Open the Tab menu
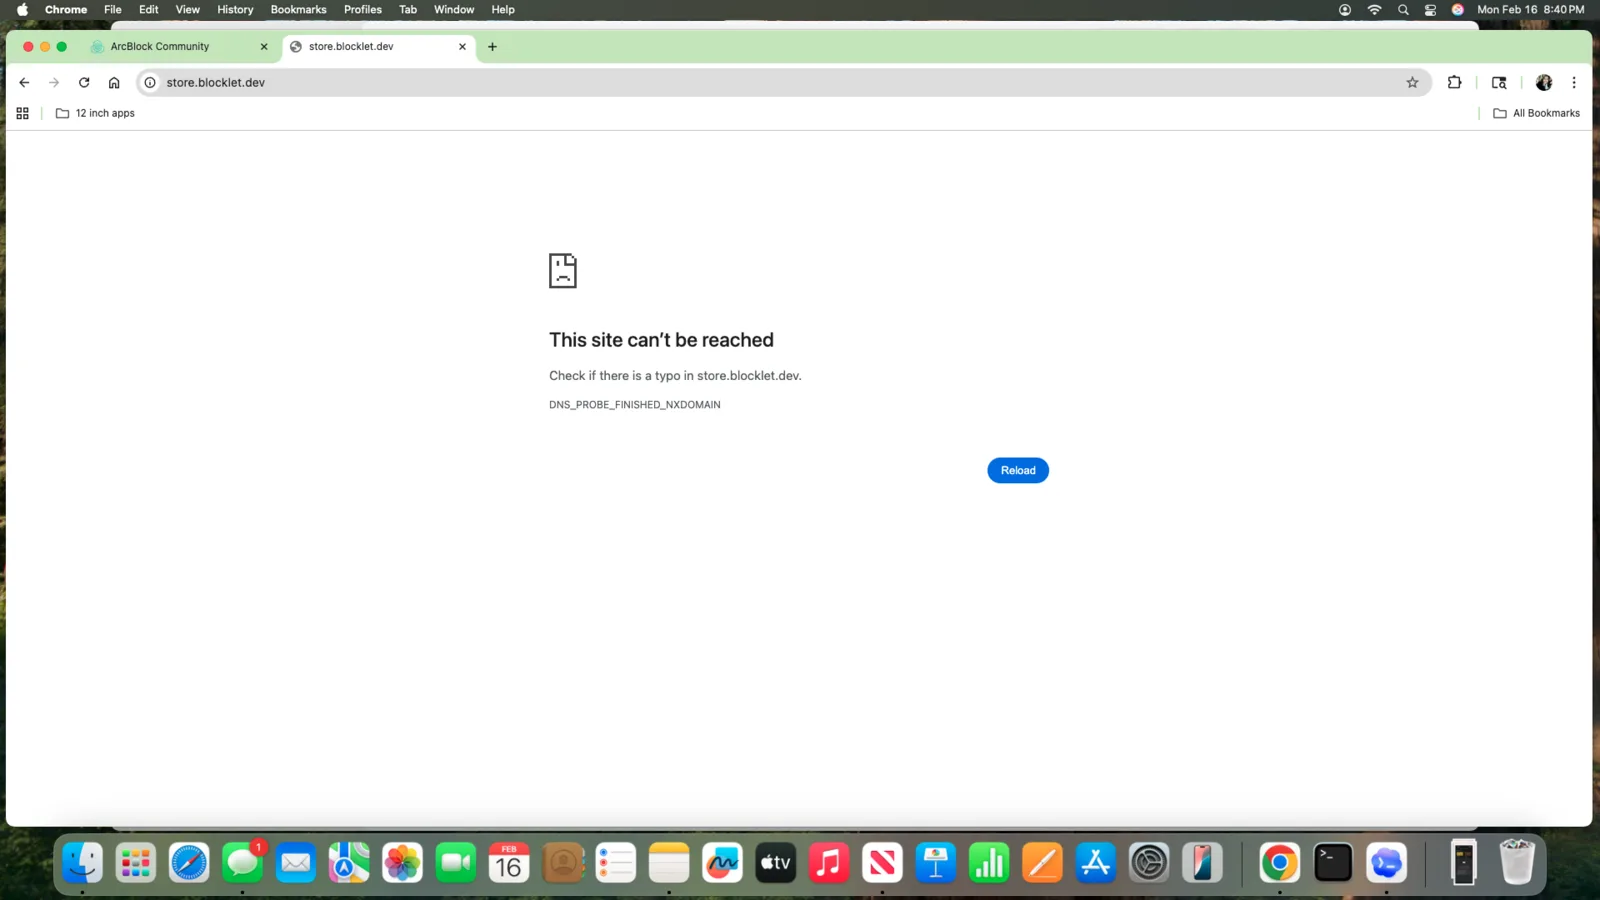Viewport: 1600px width, 900px height. point(408,10)
